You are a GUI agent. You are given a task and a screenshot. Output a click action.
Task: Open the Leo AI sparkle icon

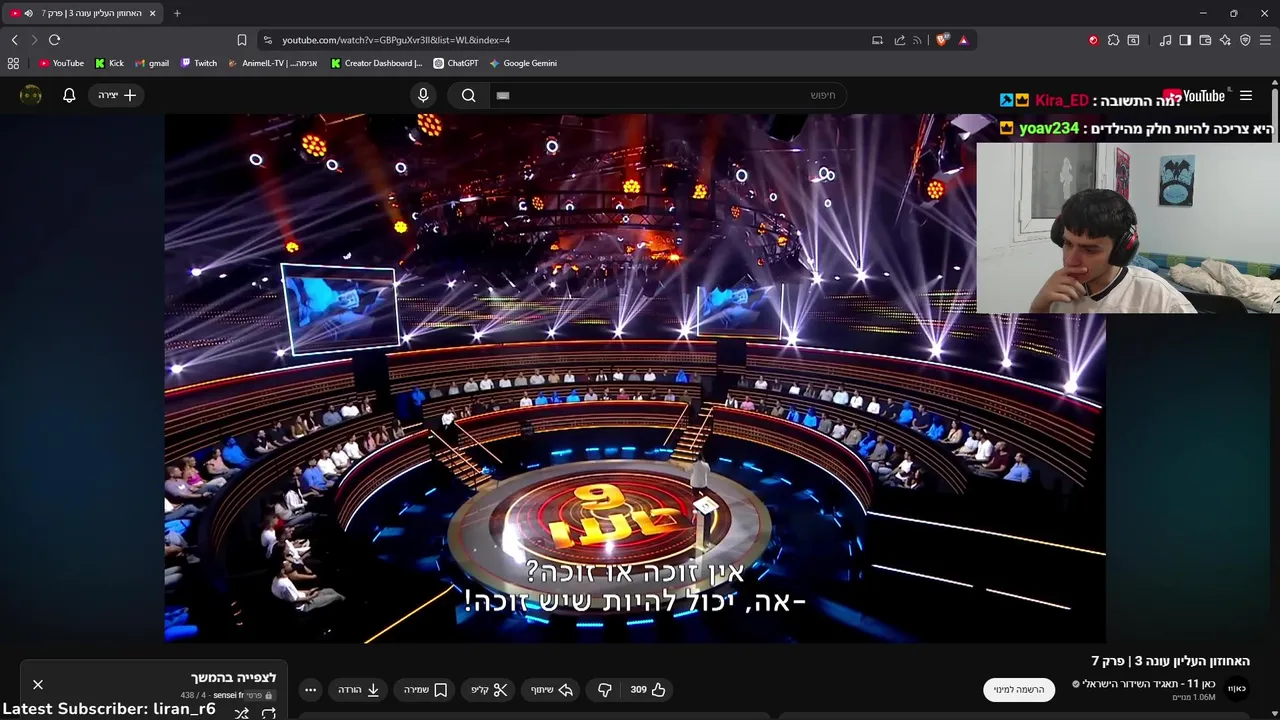coord(1225,40)
